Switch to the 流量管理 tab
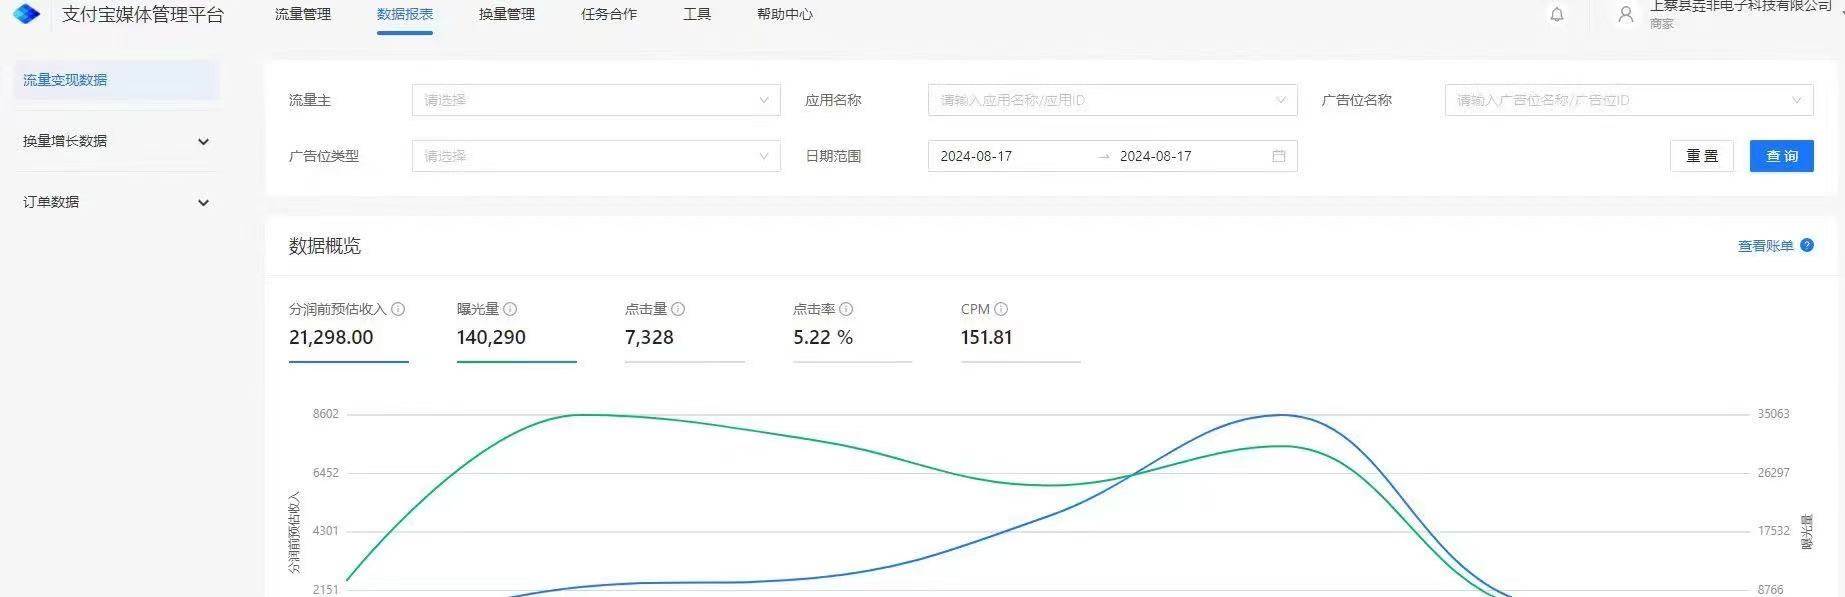The height and width of the screenshot is (597, 1845). coord(303,15)
